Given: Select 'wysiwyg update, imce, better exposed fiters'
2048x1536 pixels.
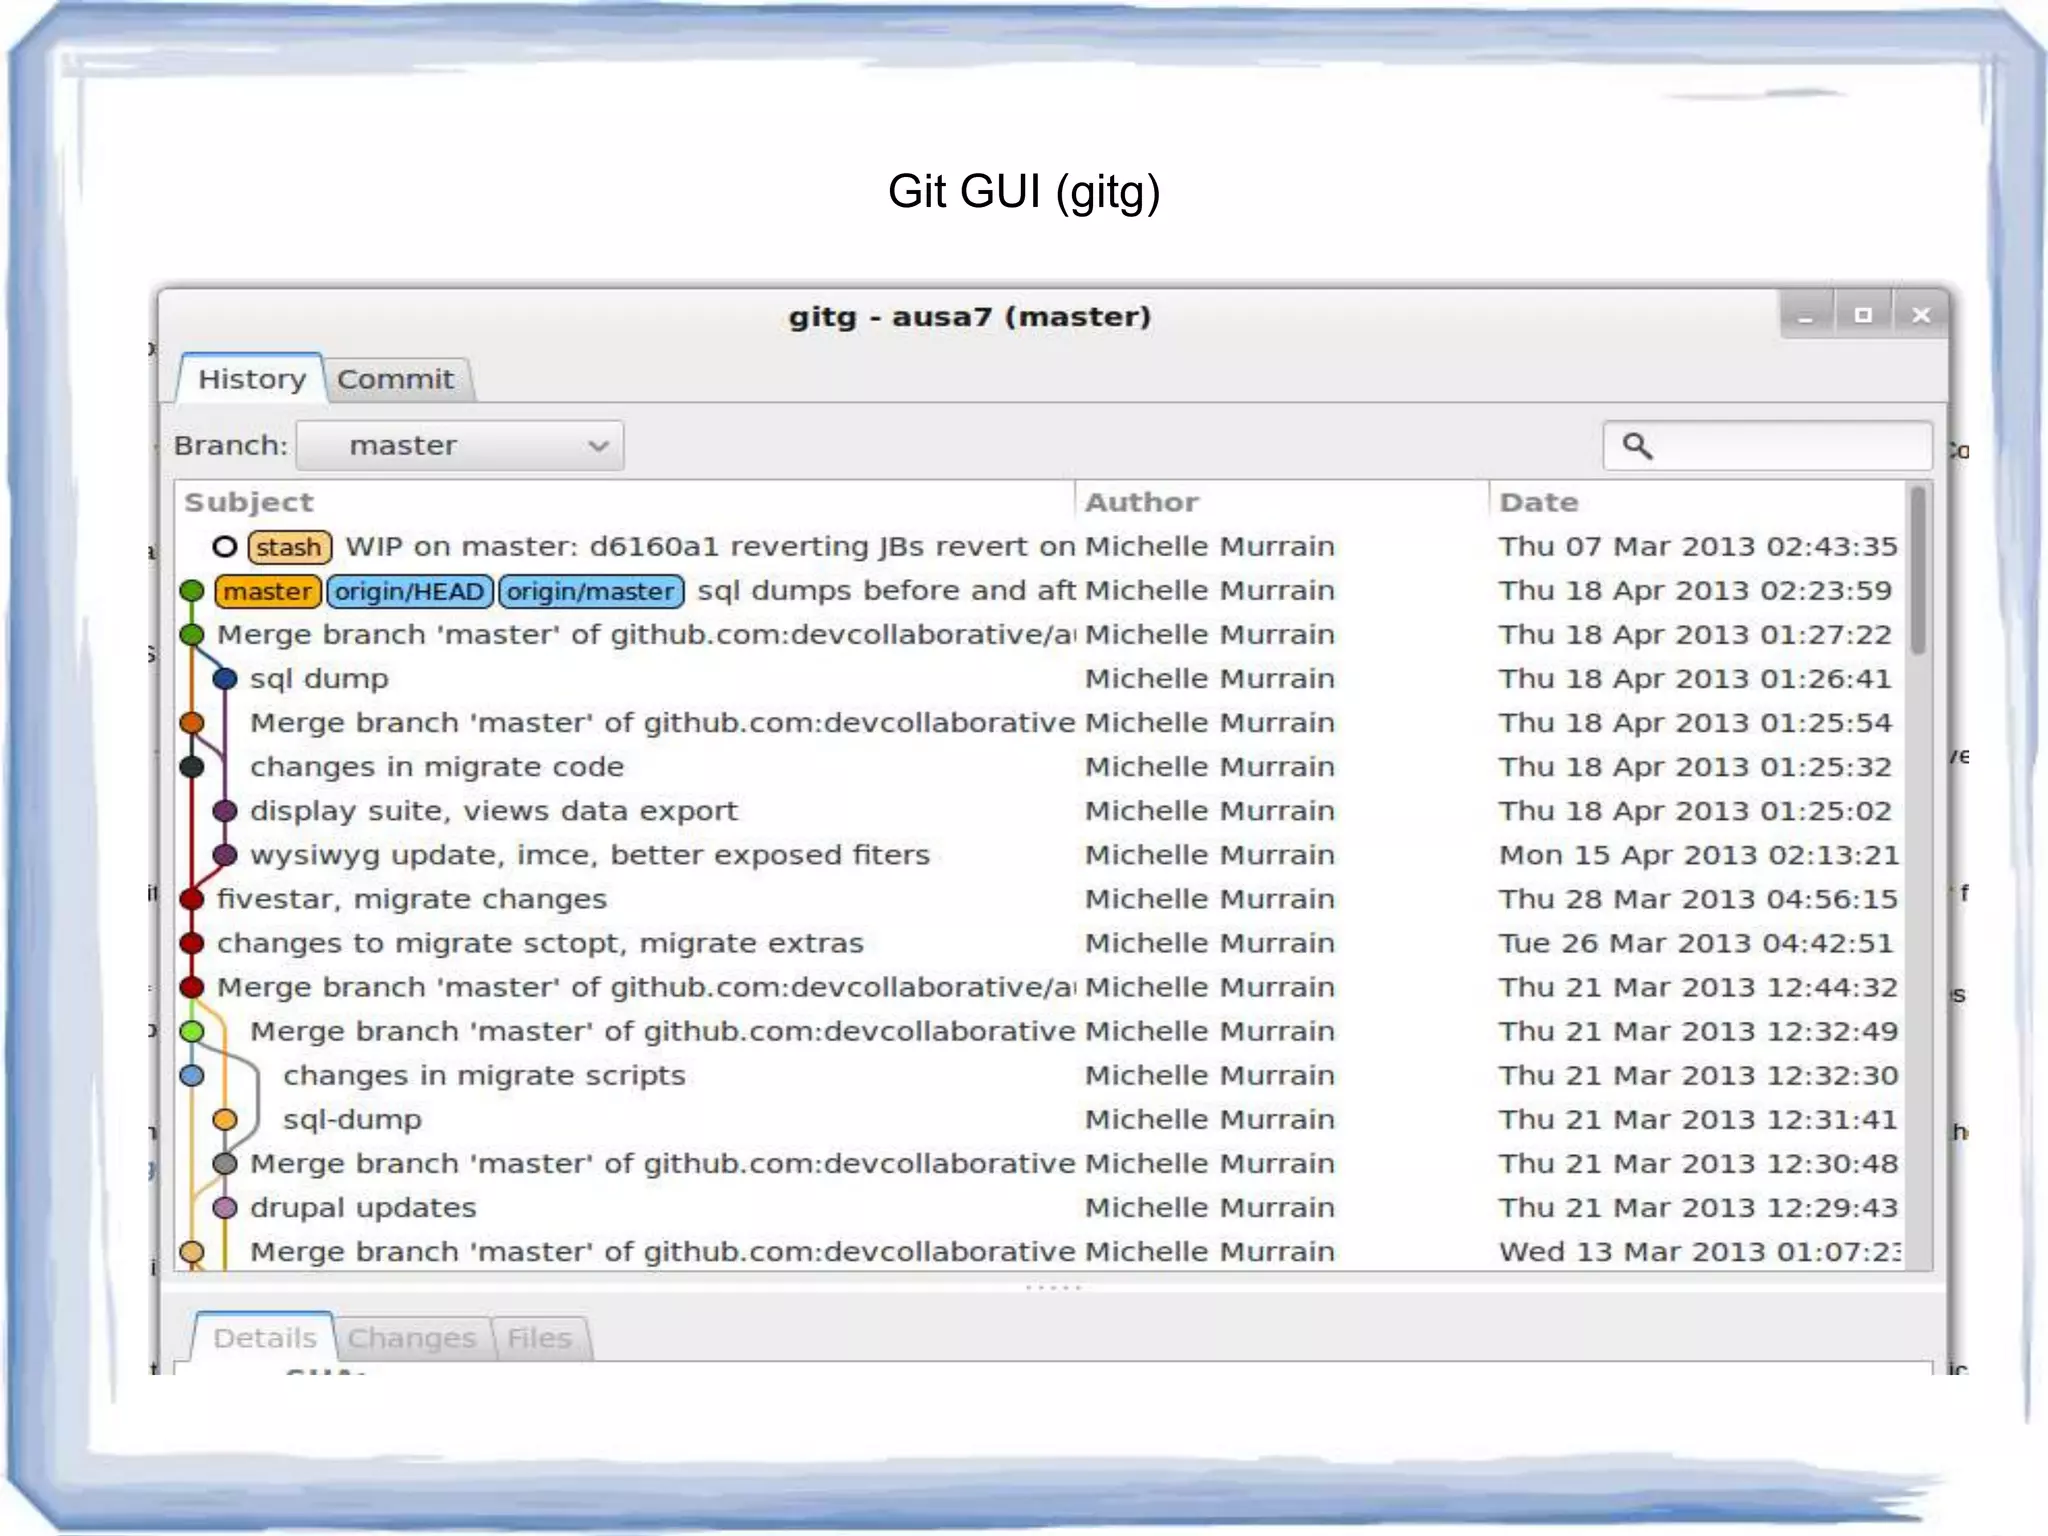Looking at the screenshot, I should click(x=1040, y=855).
